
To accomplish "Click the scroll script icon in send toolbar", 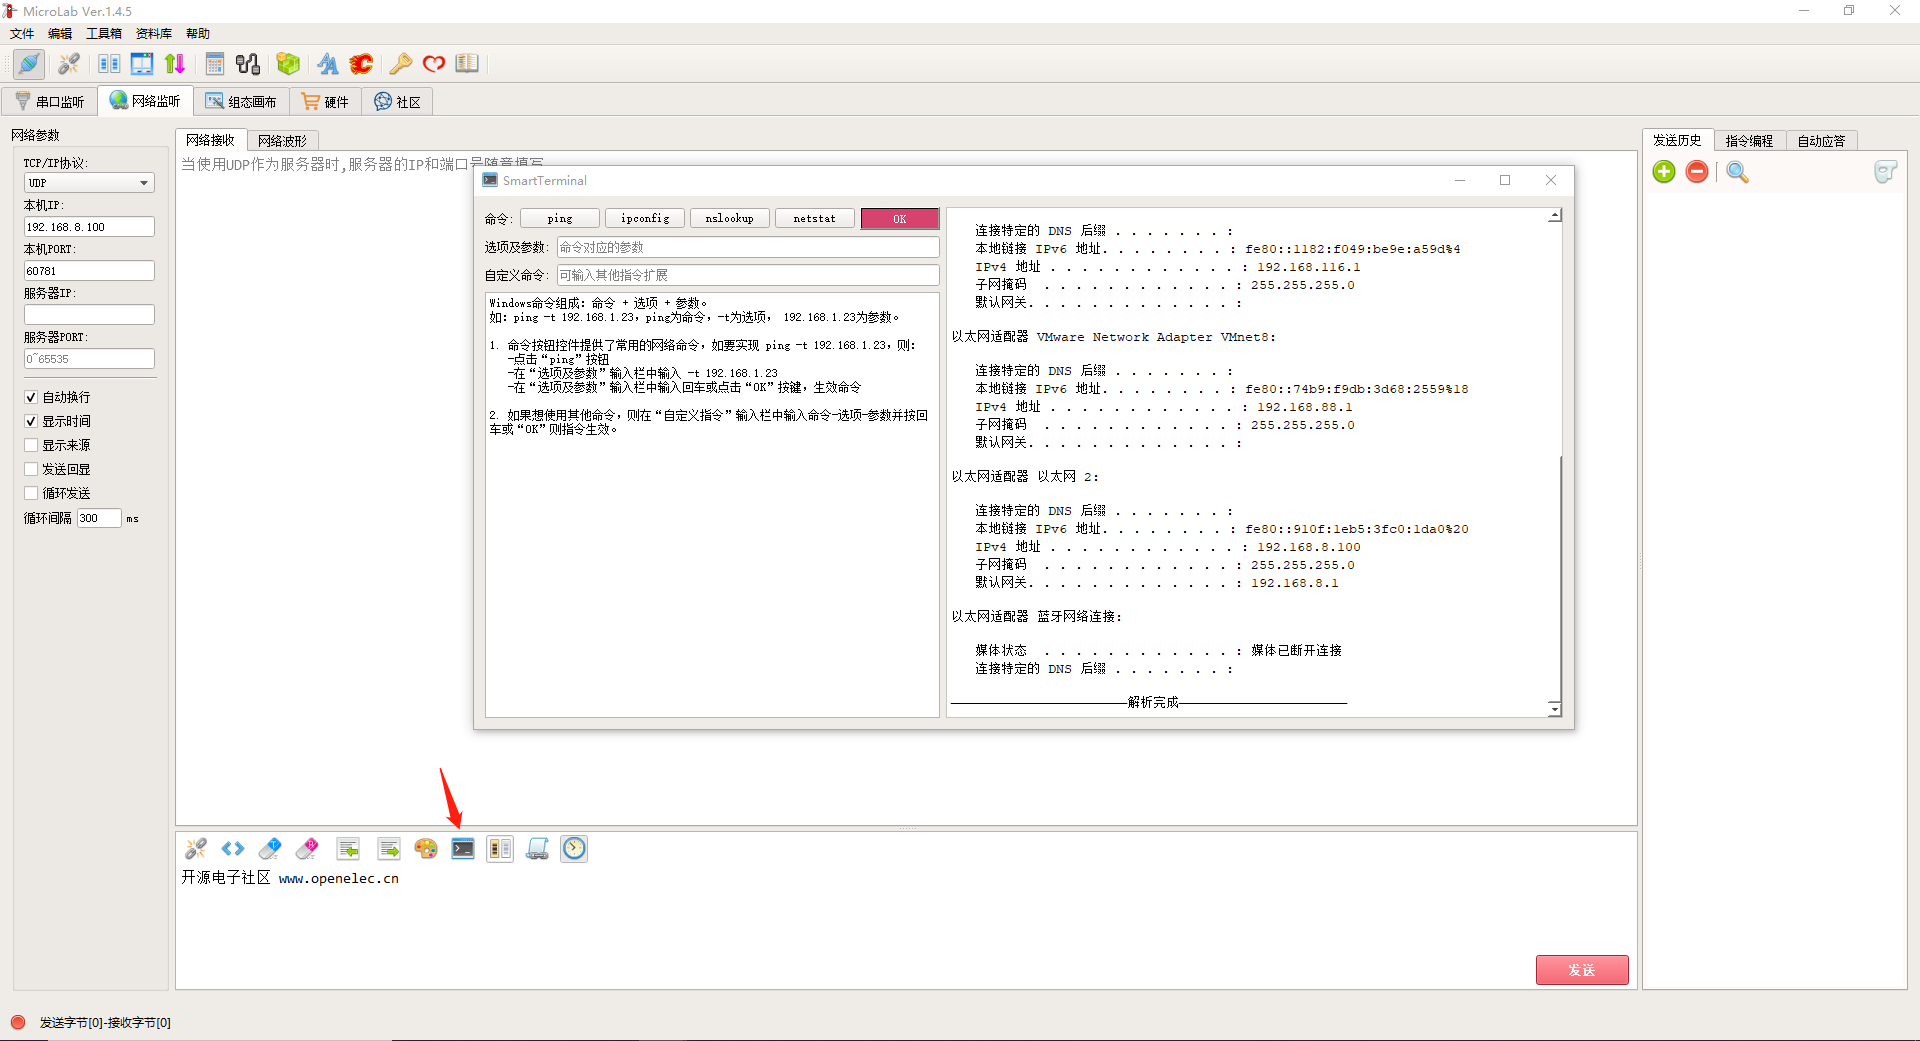I will (537, 849).
